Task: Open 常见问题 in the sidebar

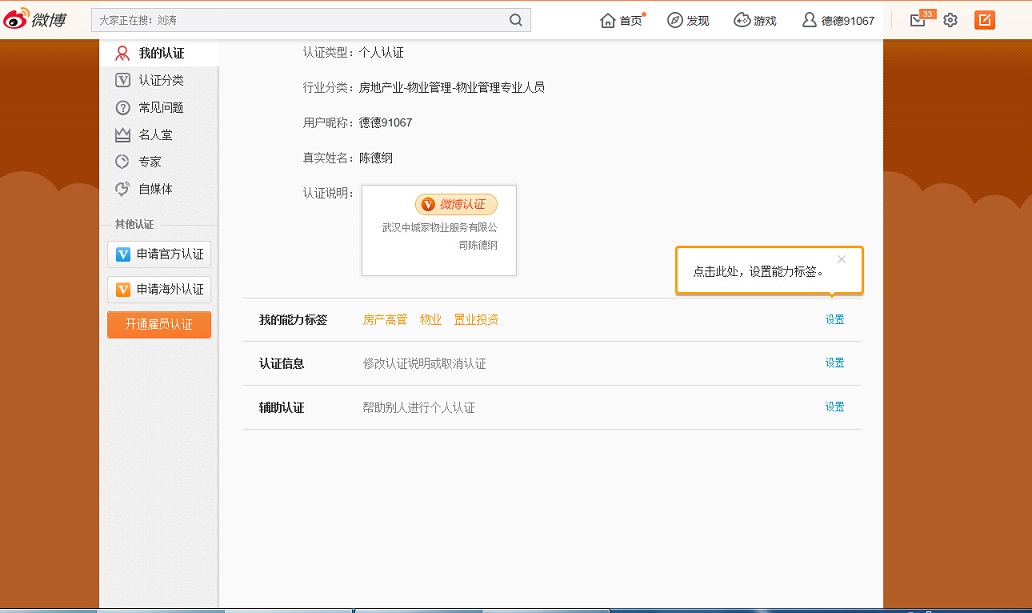Action: (160, 107)
